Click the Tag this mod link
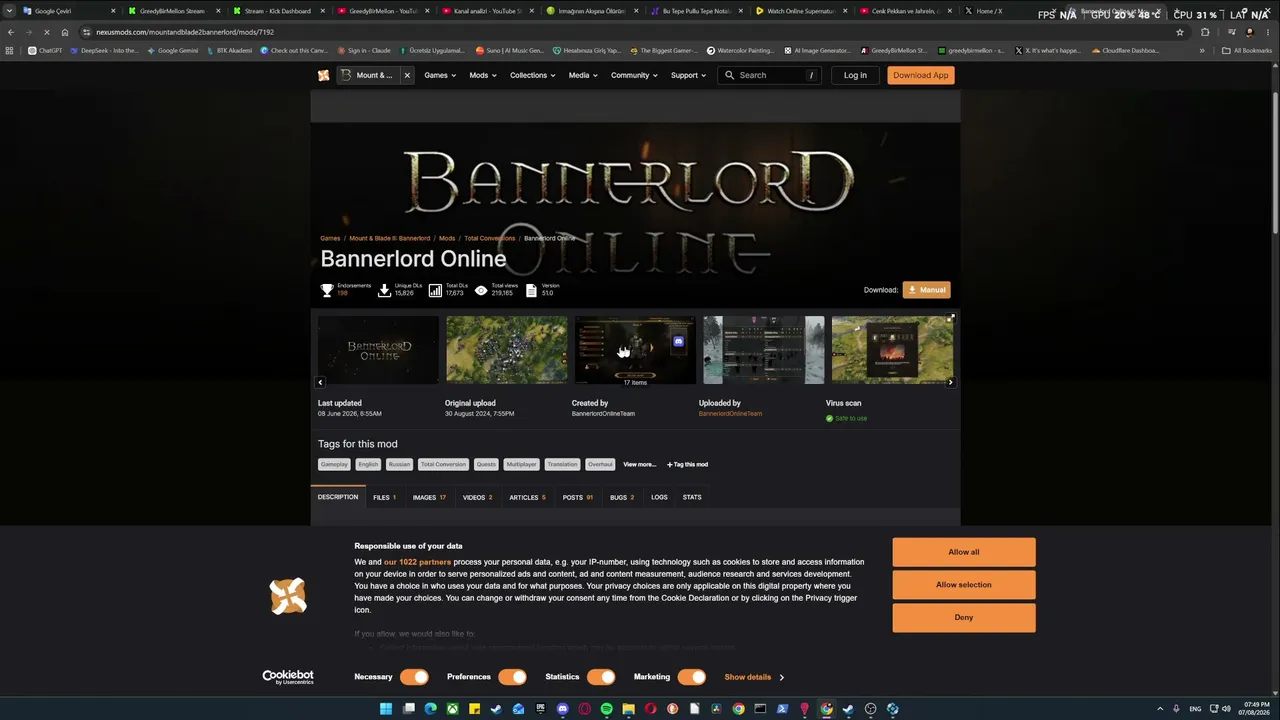1280x720 pixels. 687,464
